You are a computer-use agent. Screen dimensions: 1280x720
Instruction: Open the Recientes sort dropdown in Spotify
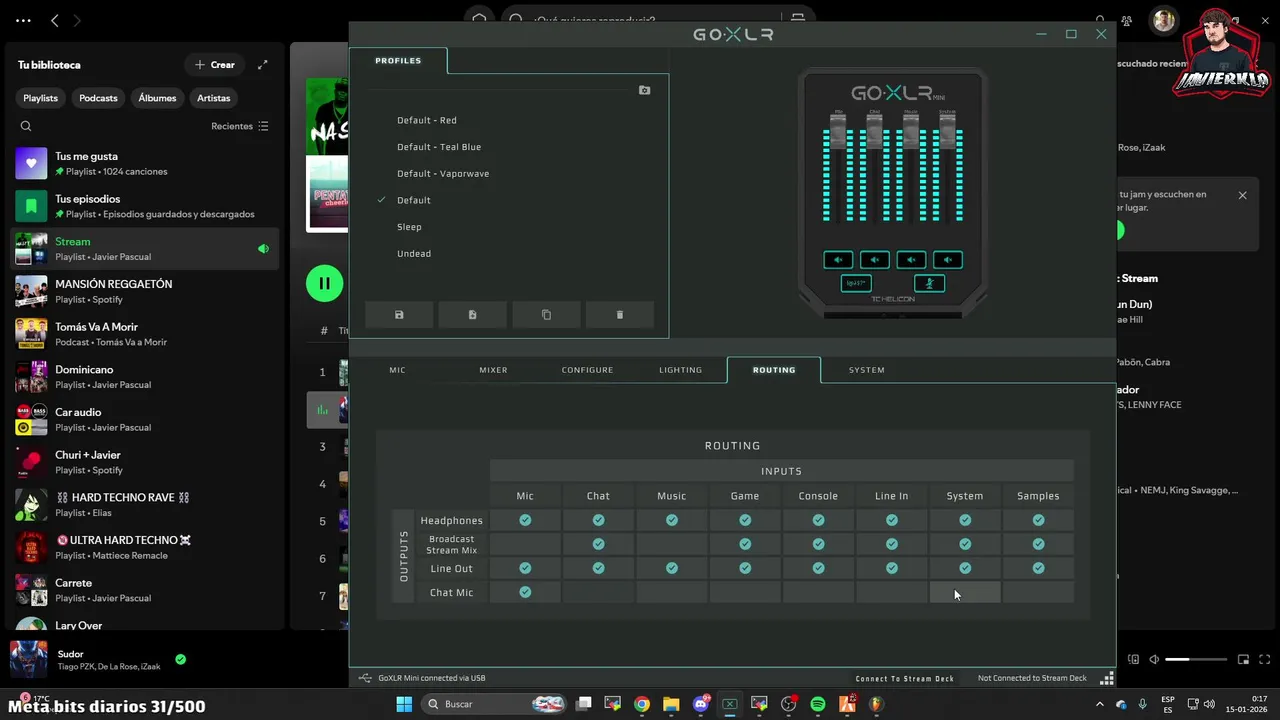point(240,126)
